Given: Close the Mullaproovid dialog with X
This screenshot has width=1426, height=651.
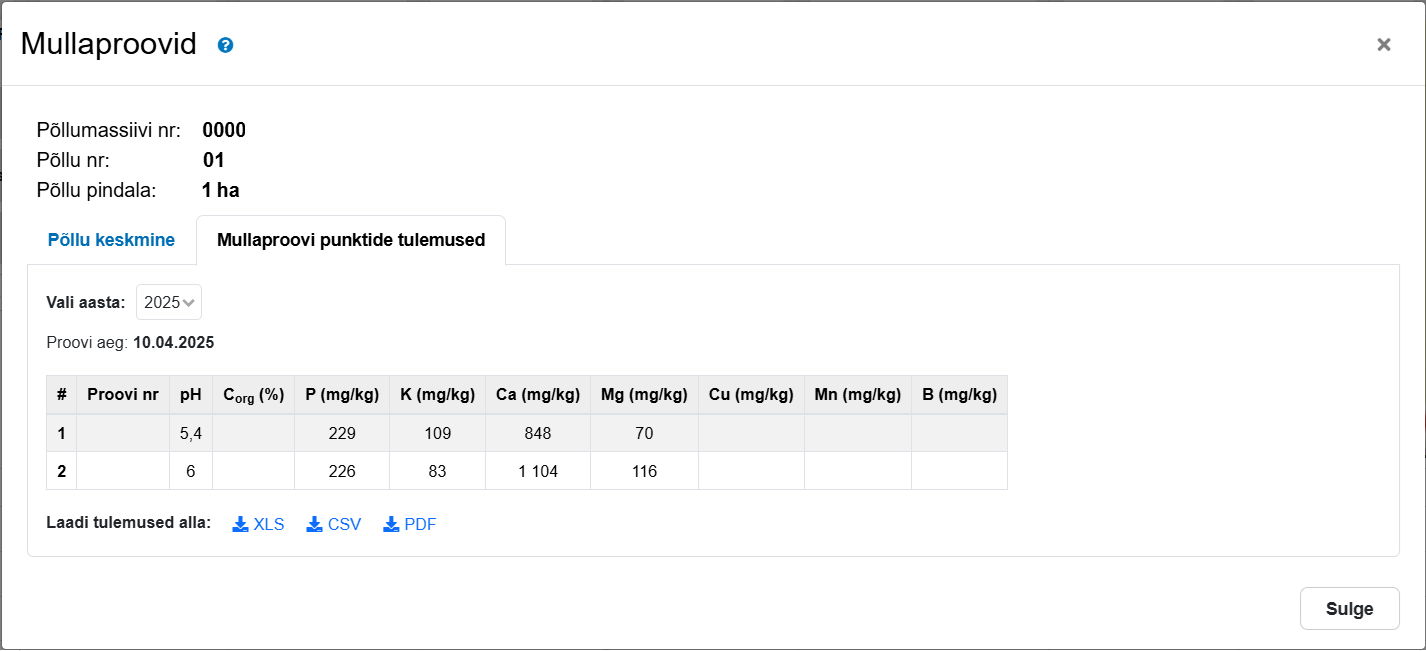Looking at the screenshot, I should 1383,44.
